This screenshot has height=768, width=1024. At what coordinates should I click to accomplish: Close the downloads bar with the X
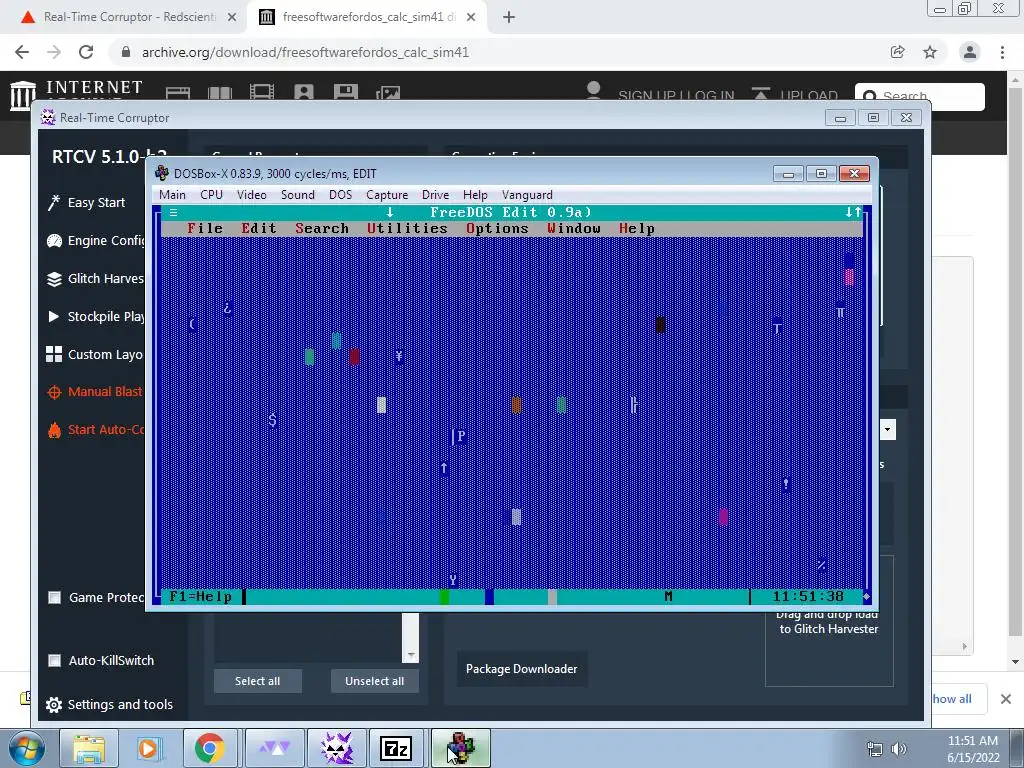pos(1006,699)
